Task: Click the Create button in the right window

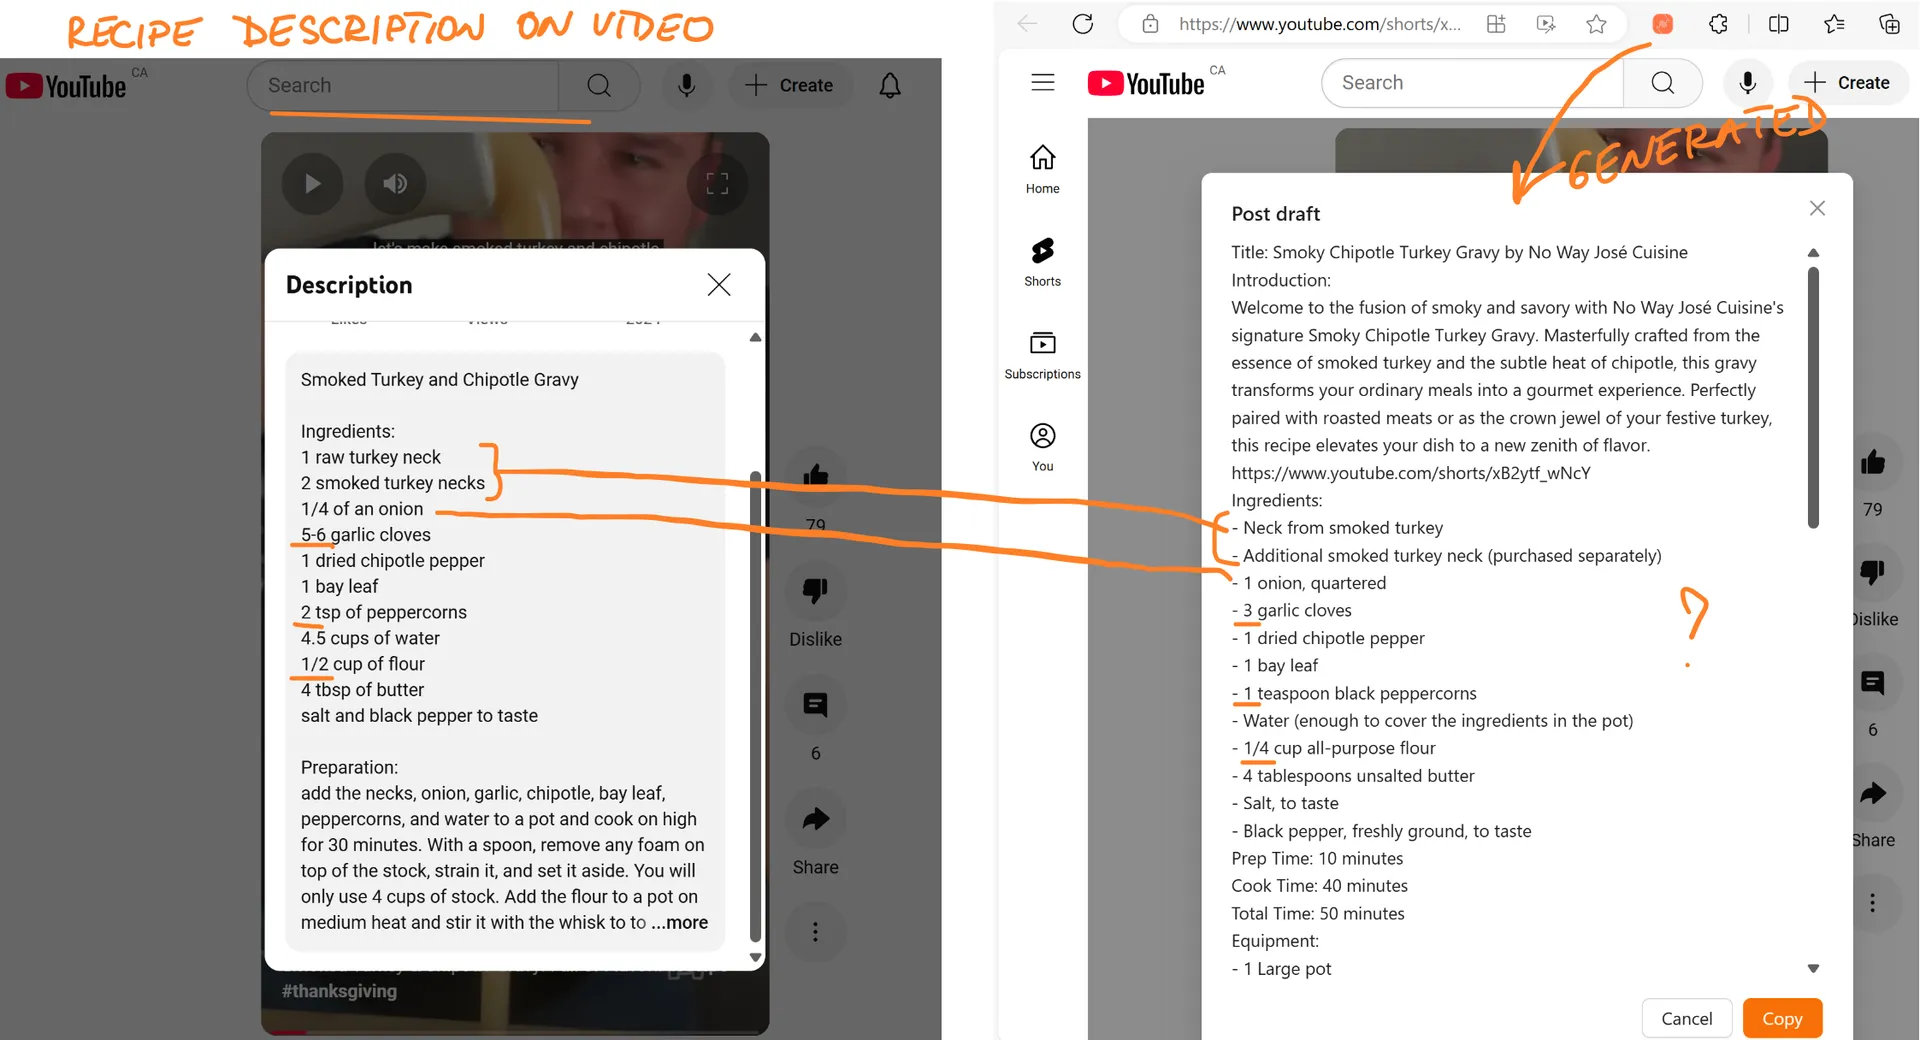Action: point(1848,83)
